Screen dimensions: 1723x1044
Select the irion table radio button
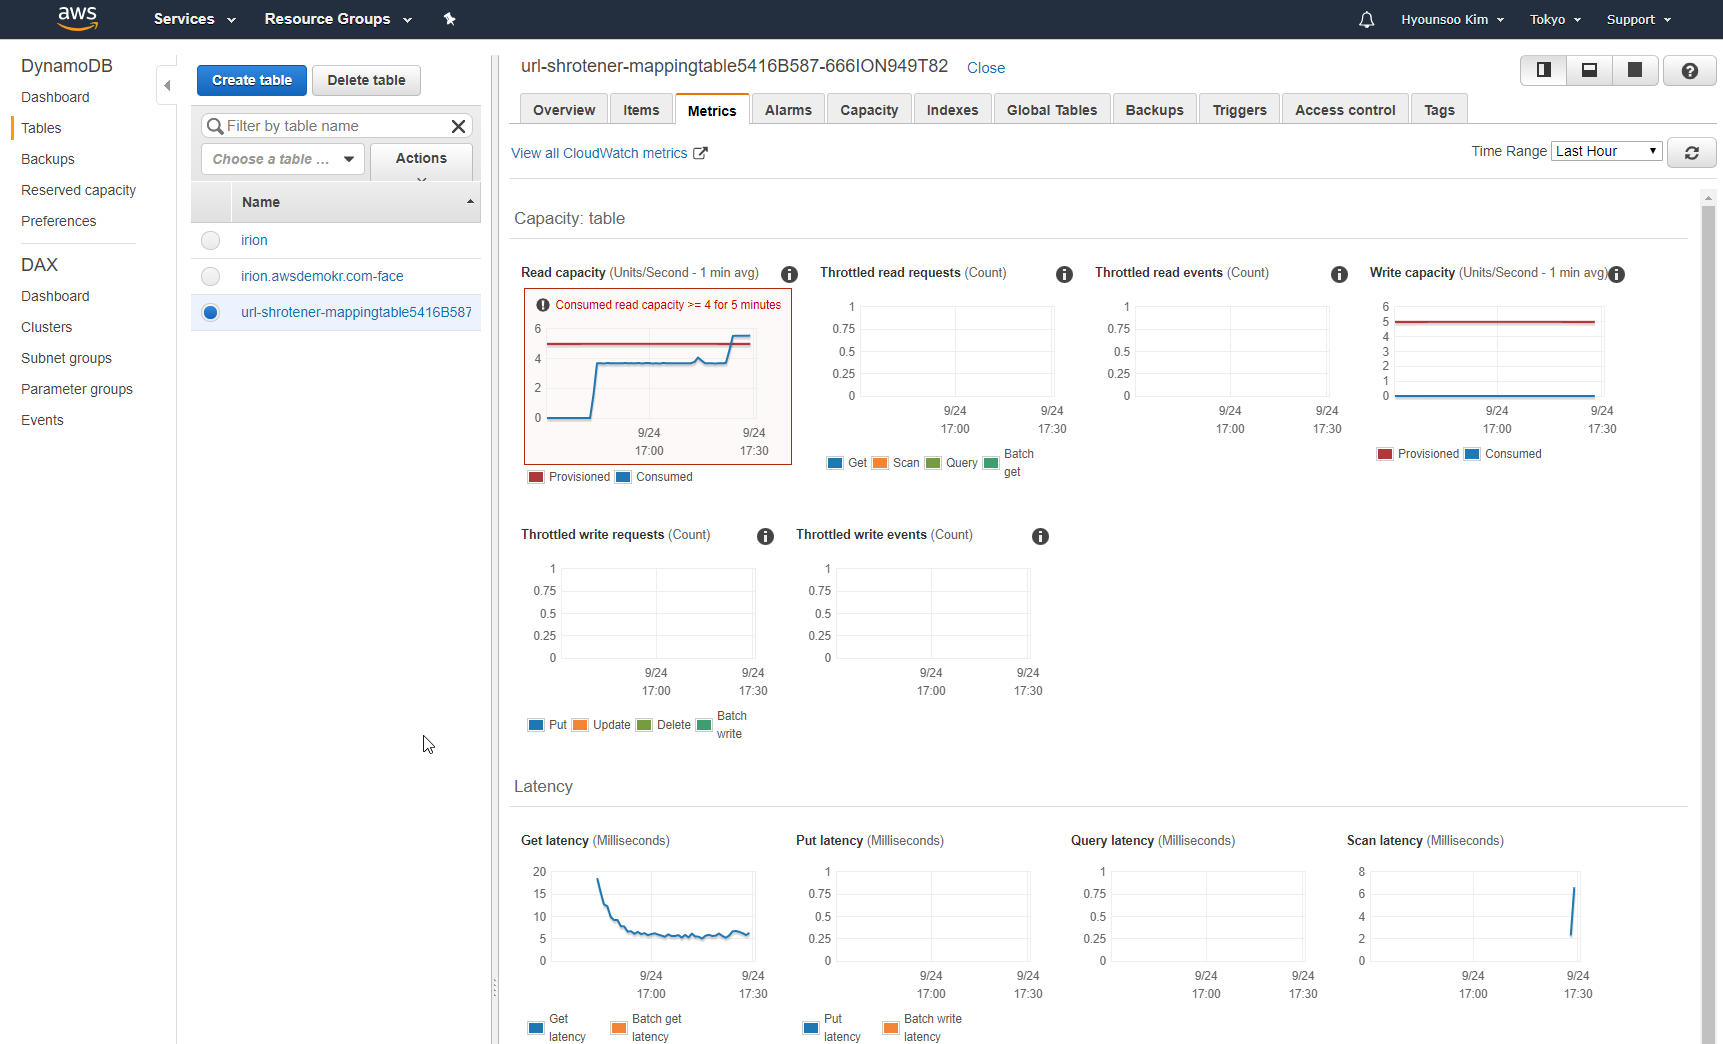click(210, 240)
